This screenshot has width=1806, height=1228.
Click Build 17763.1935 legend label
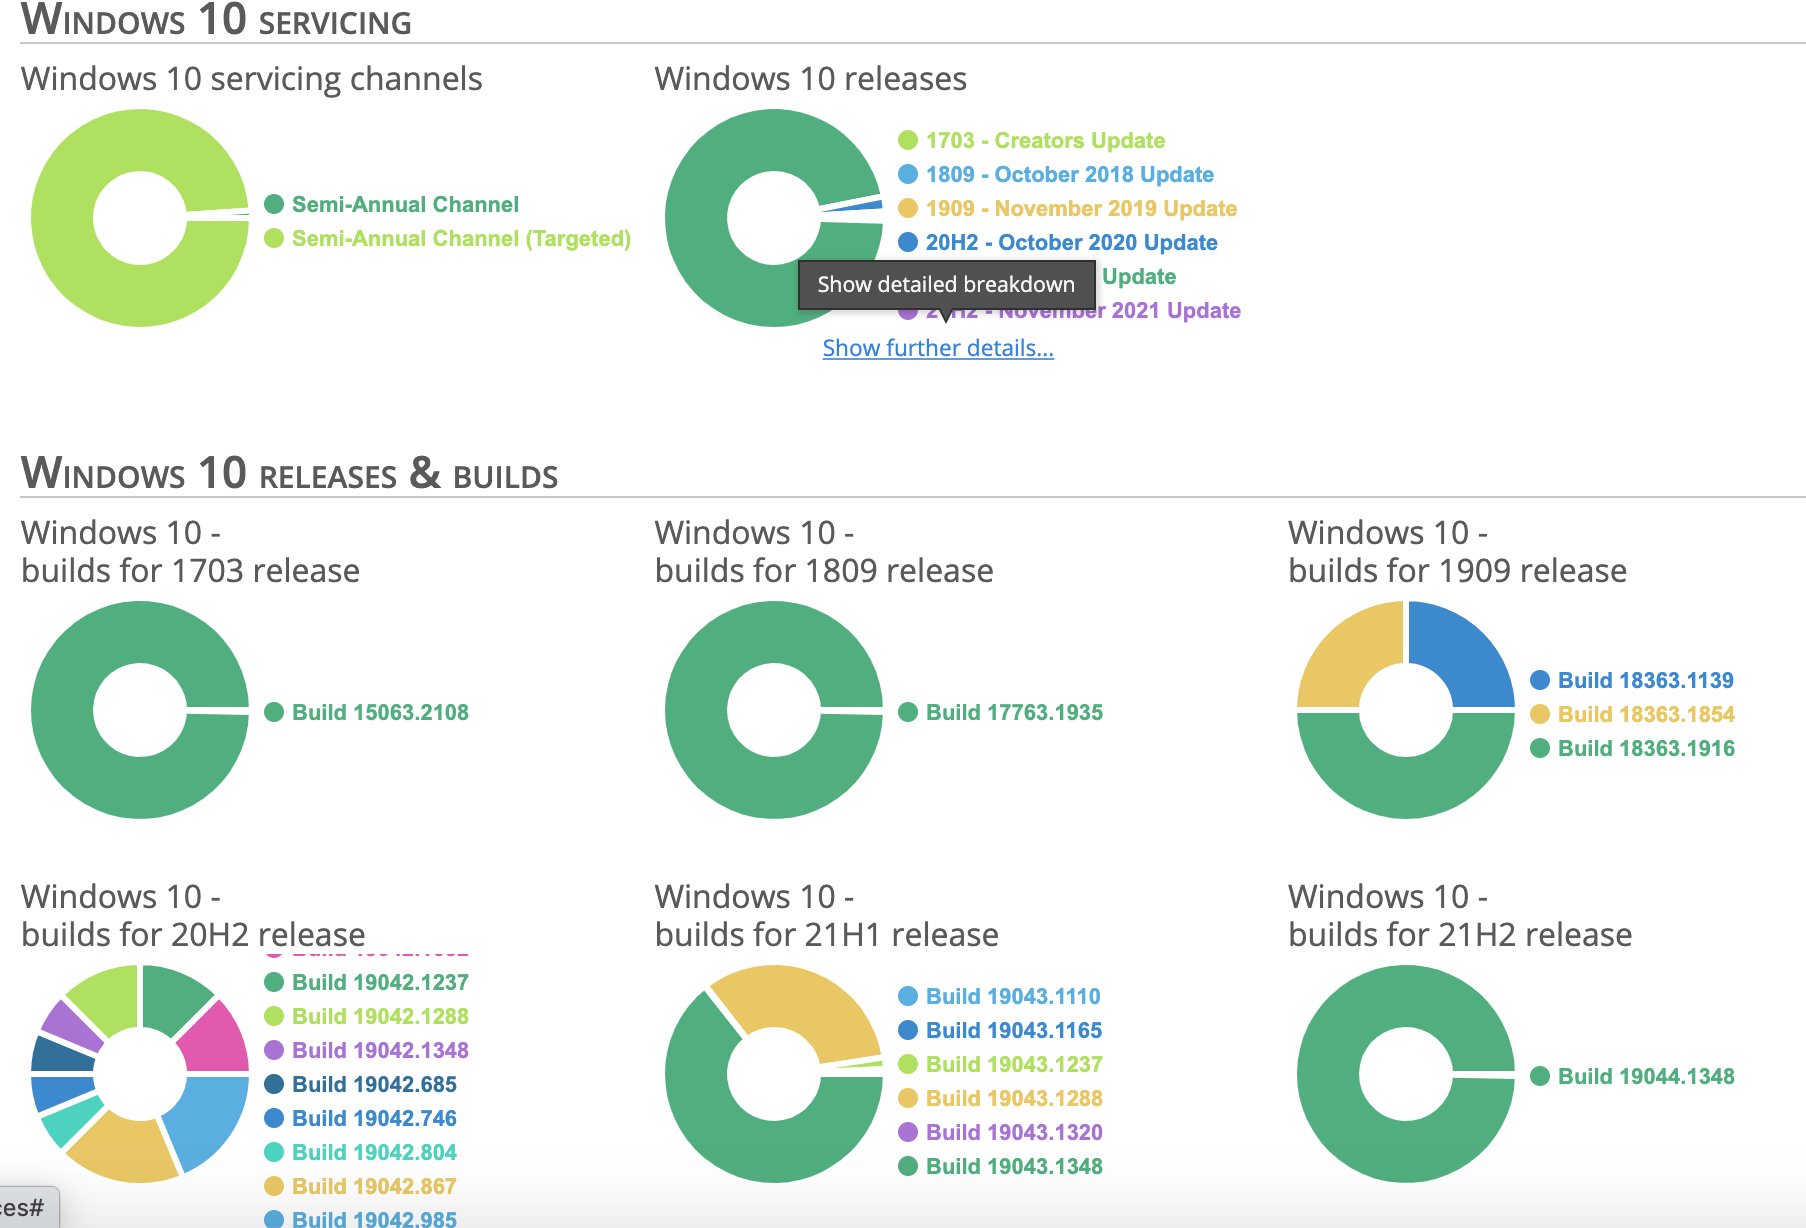(x=1014, y=712)
